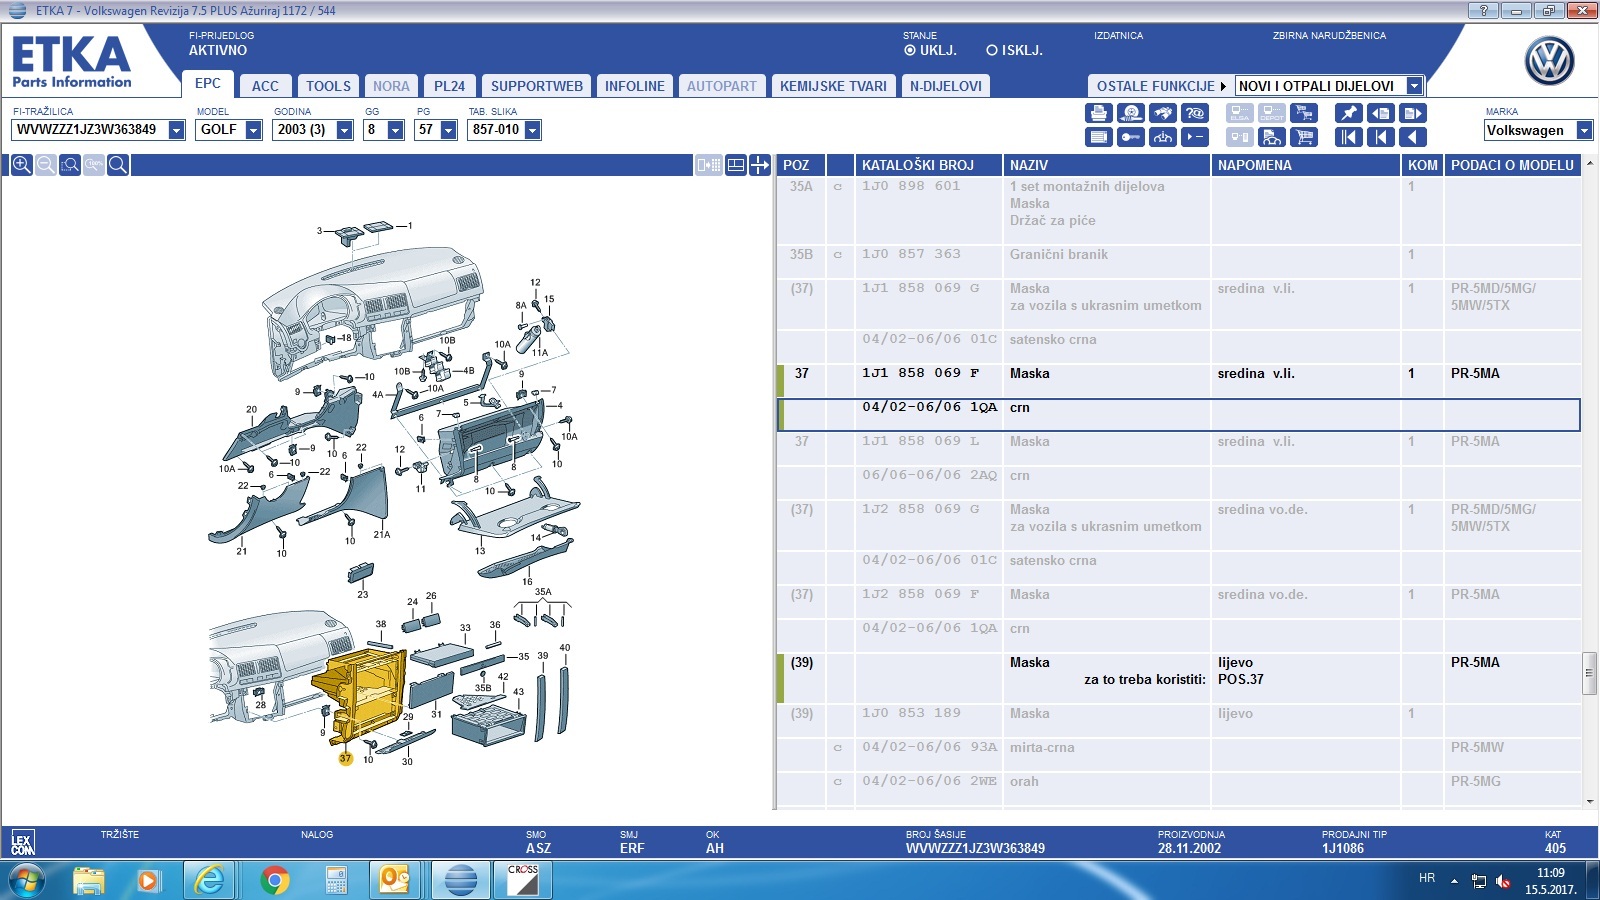This screenshot has height=900, width=1600.
Task: Click the OSTALE FUNKCIJE button
Action: (x=1160, y=86)
